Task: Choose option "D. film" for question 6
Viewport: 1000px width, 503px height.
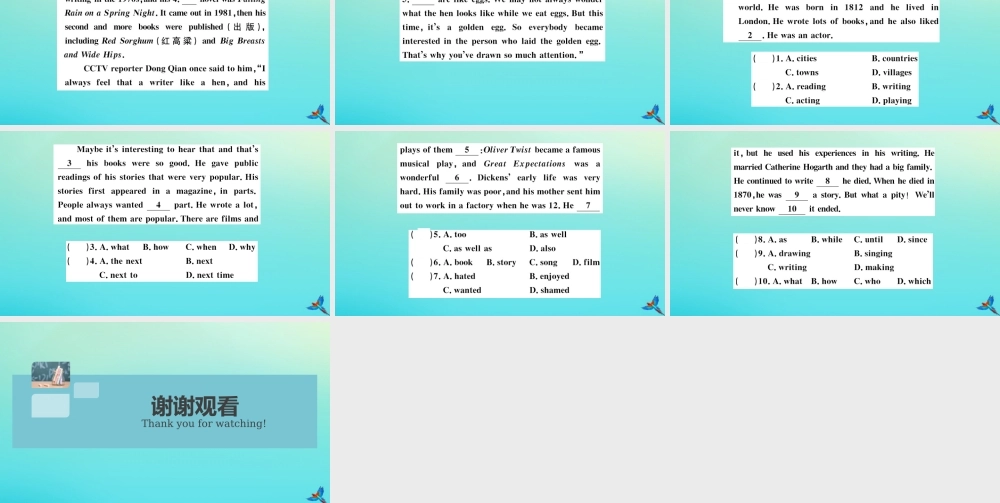Action: pyautogui.click(x=586, y=263)
